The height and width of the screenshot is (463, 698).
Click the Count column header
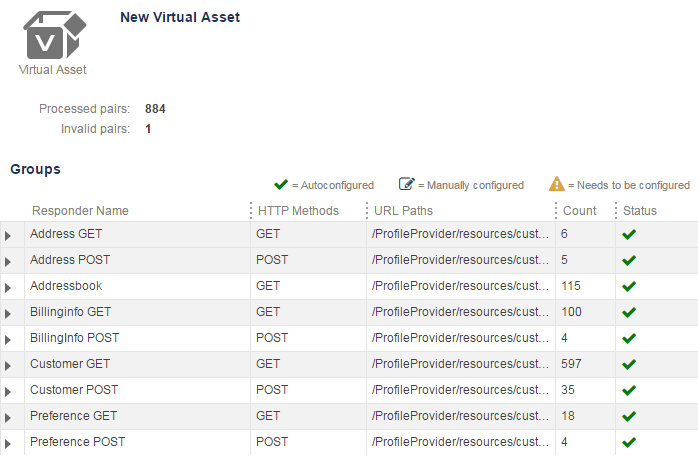(x=579, y=211)
